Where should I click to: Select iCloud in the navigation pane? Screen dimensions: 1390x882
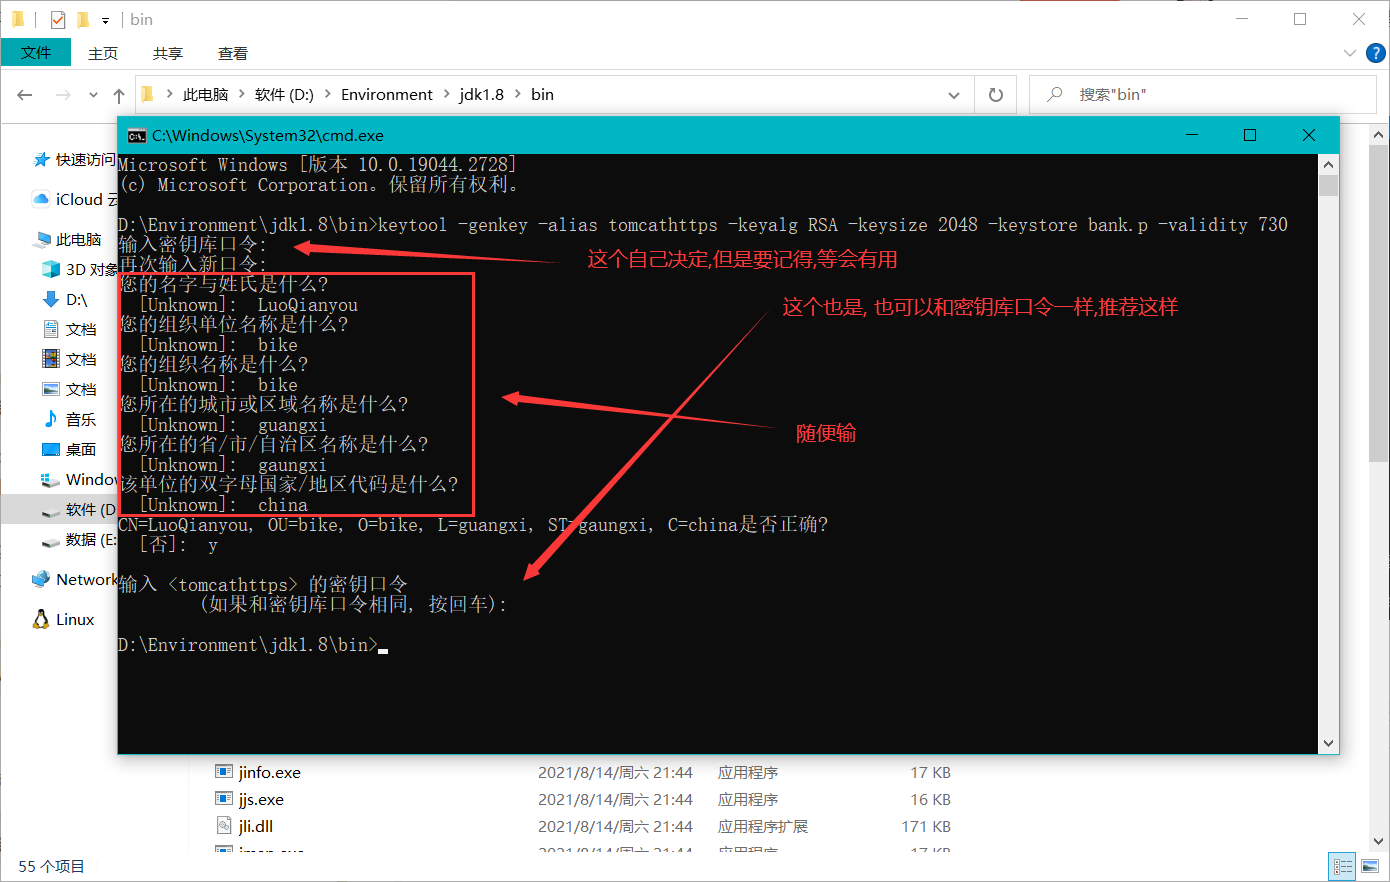click(x=76, y=200)
